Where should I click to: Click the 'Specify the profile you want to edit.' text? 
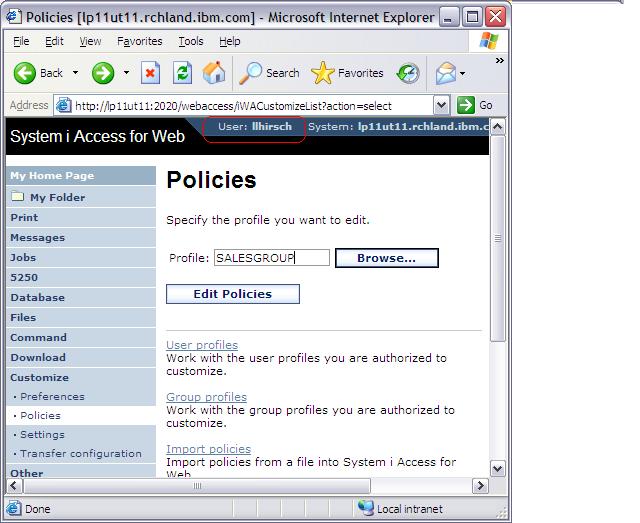click(x=268, y=220)
